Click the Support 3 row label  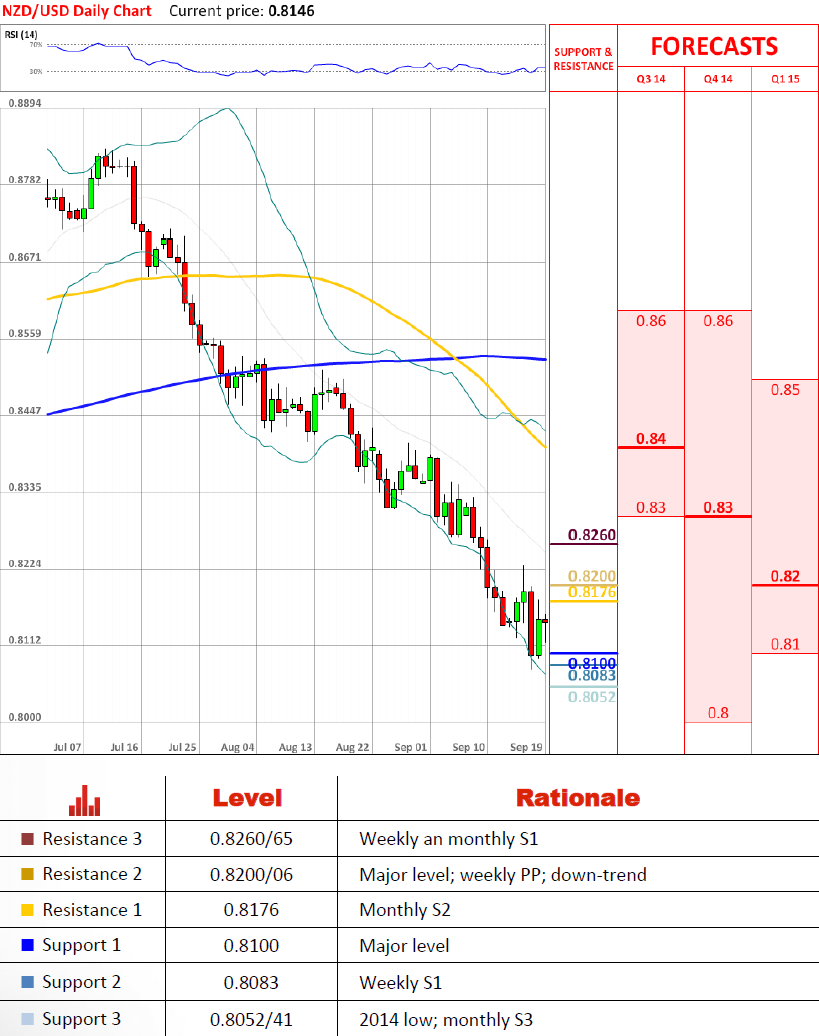[x=81, y=1019]
